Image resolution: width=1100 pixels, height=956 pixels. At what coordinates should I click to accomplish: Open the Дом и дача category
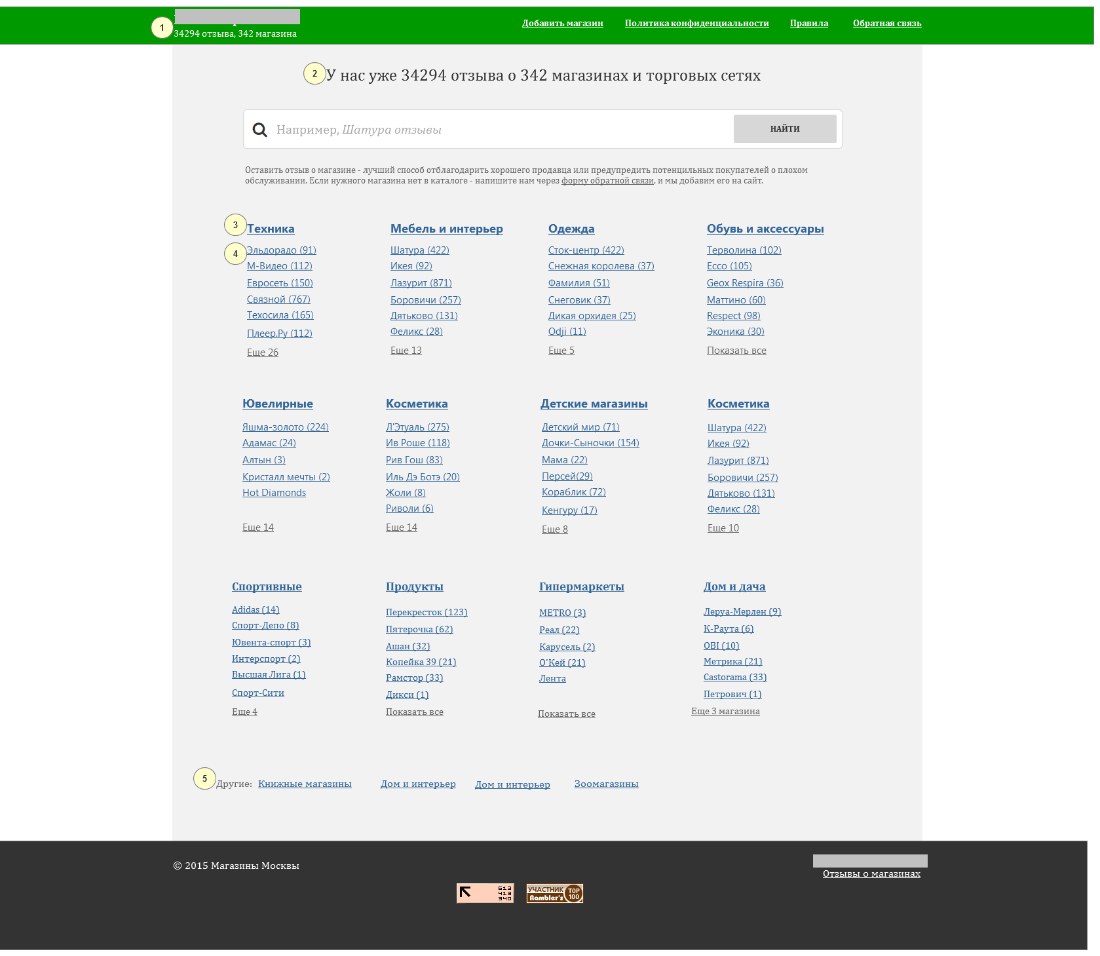[x=734, y=586]
